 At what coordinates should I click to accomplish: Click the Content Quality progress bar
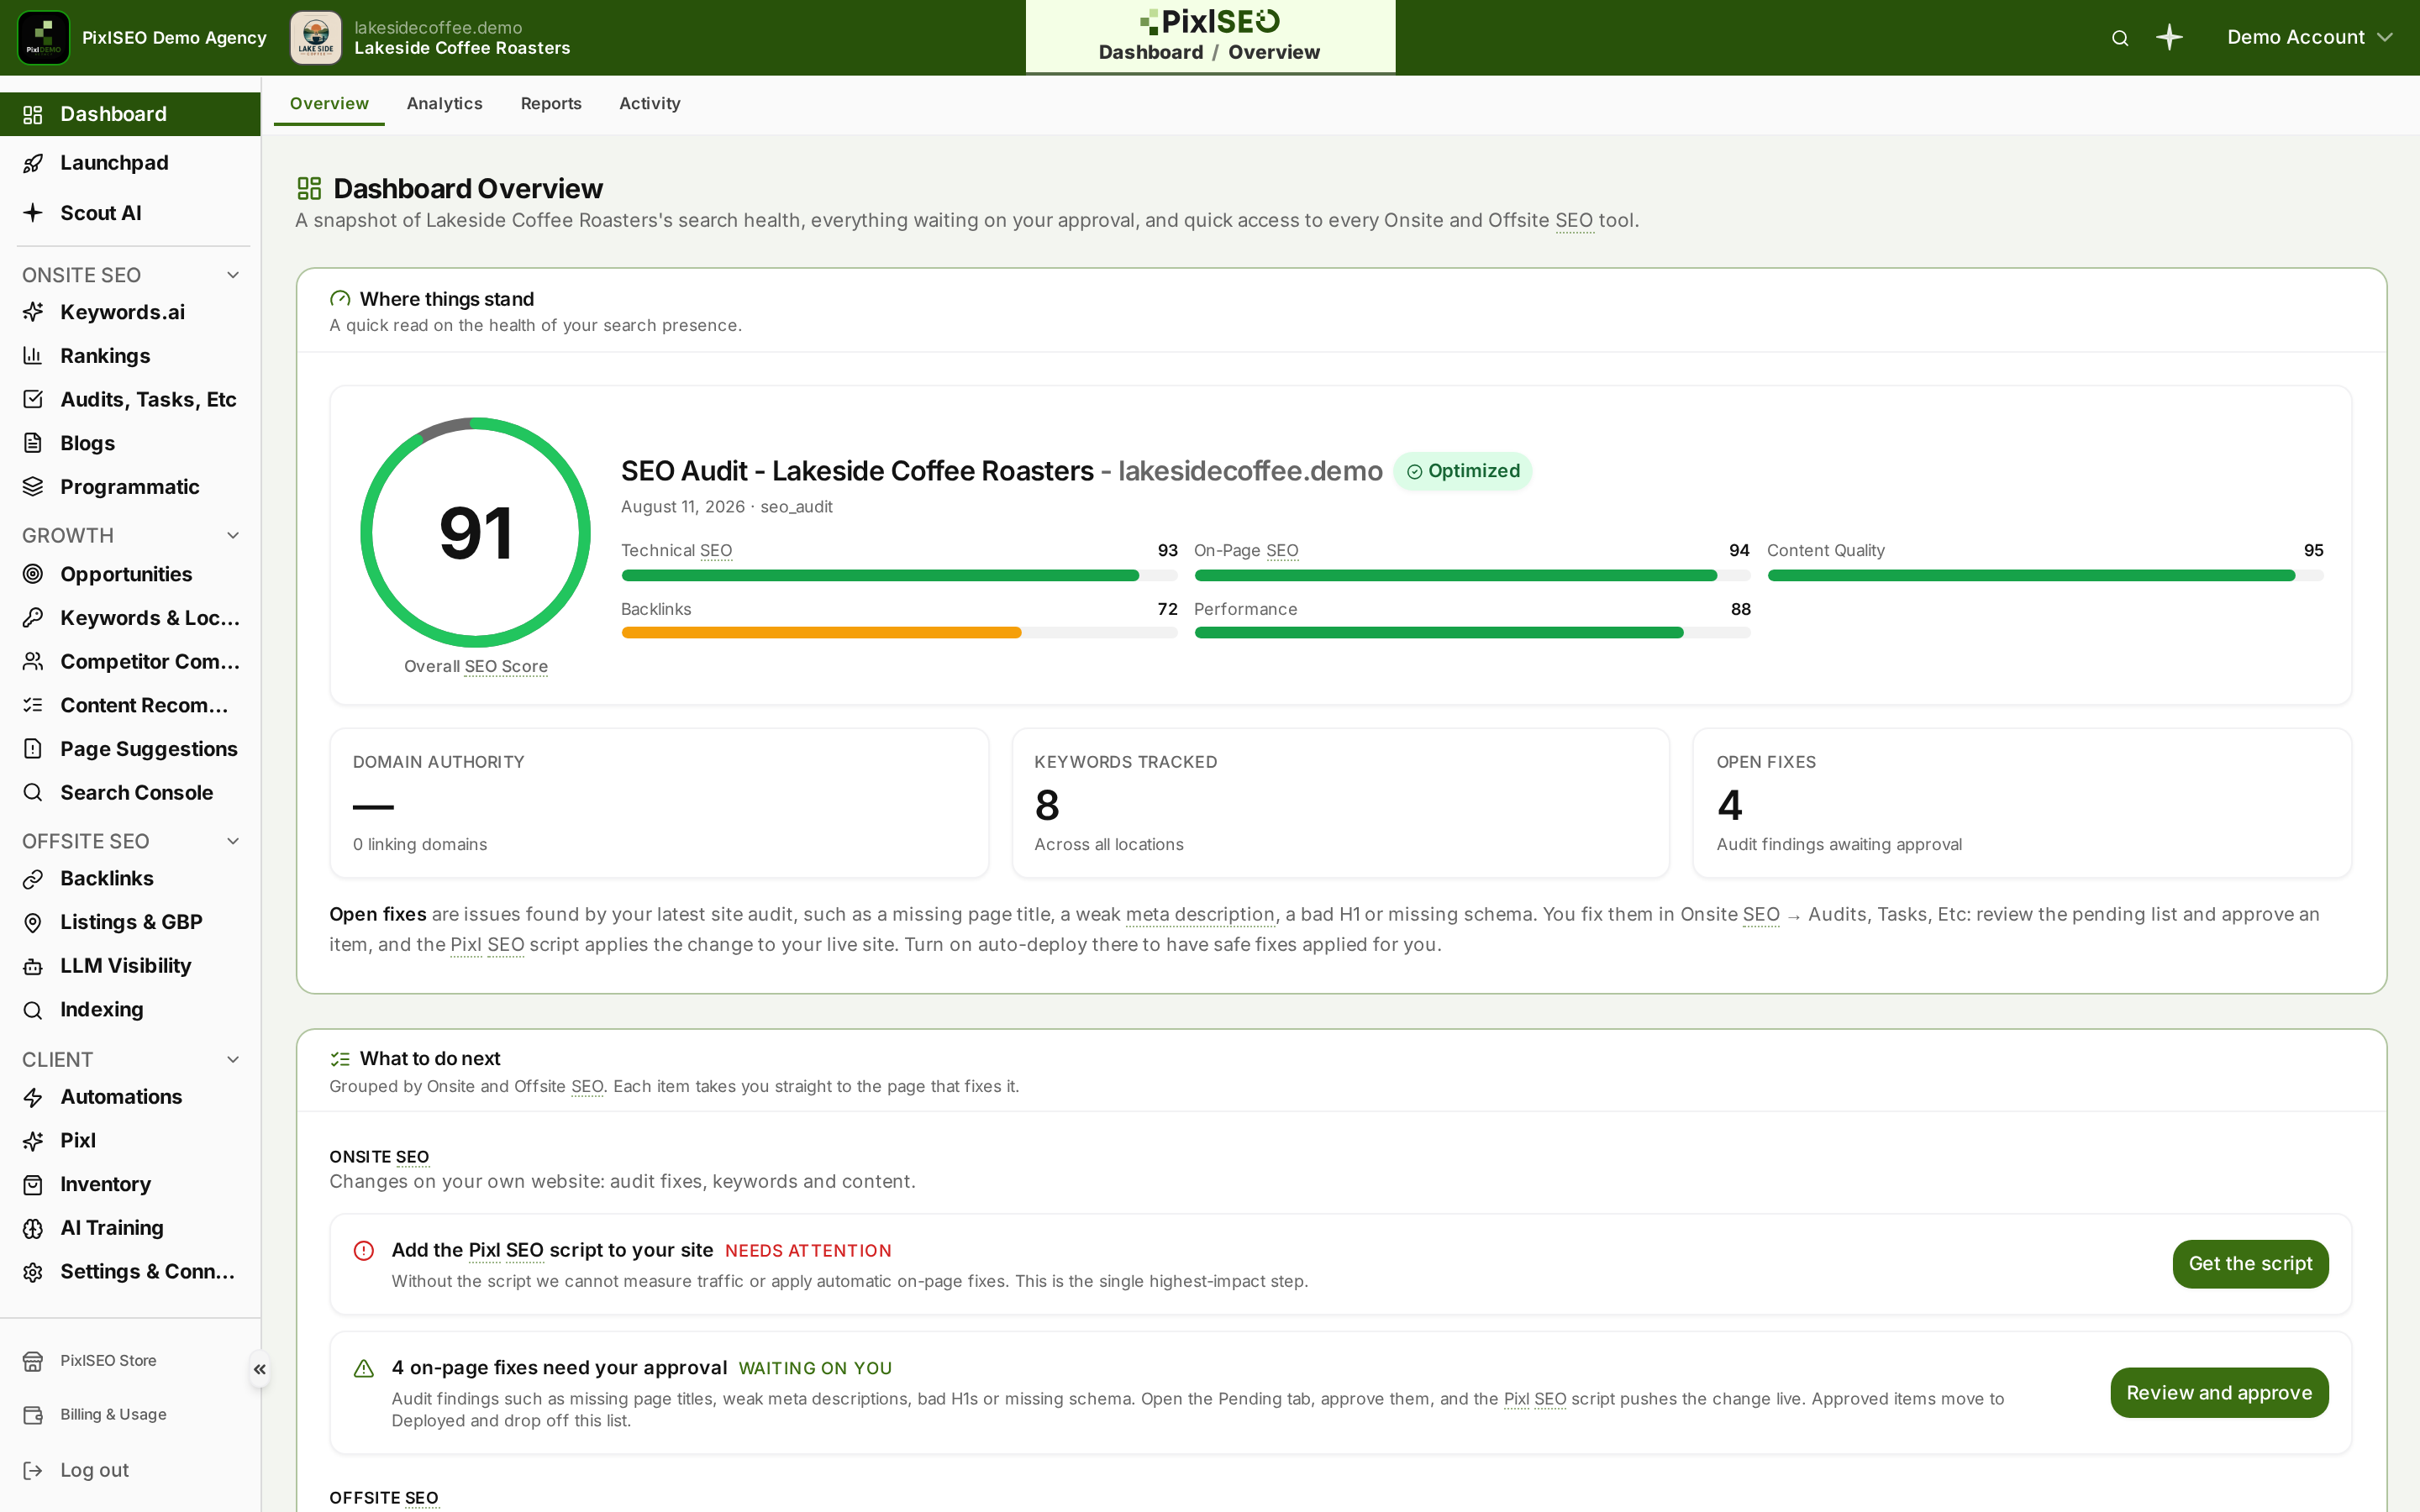coord(2045,576)
